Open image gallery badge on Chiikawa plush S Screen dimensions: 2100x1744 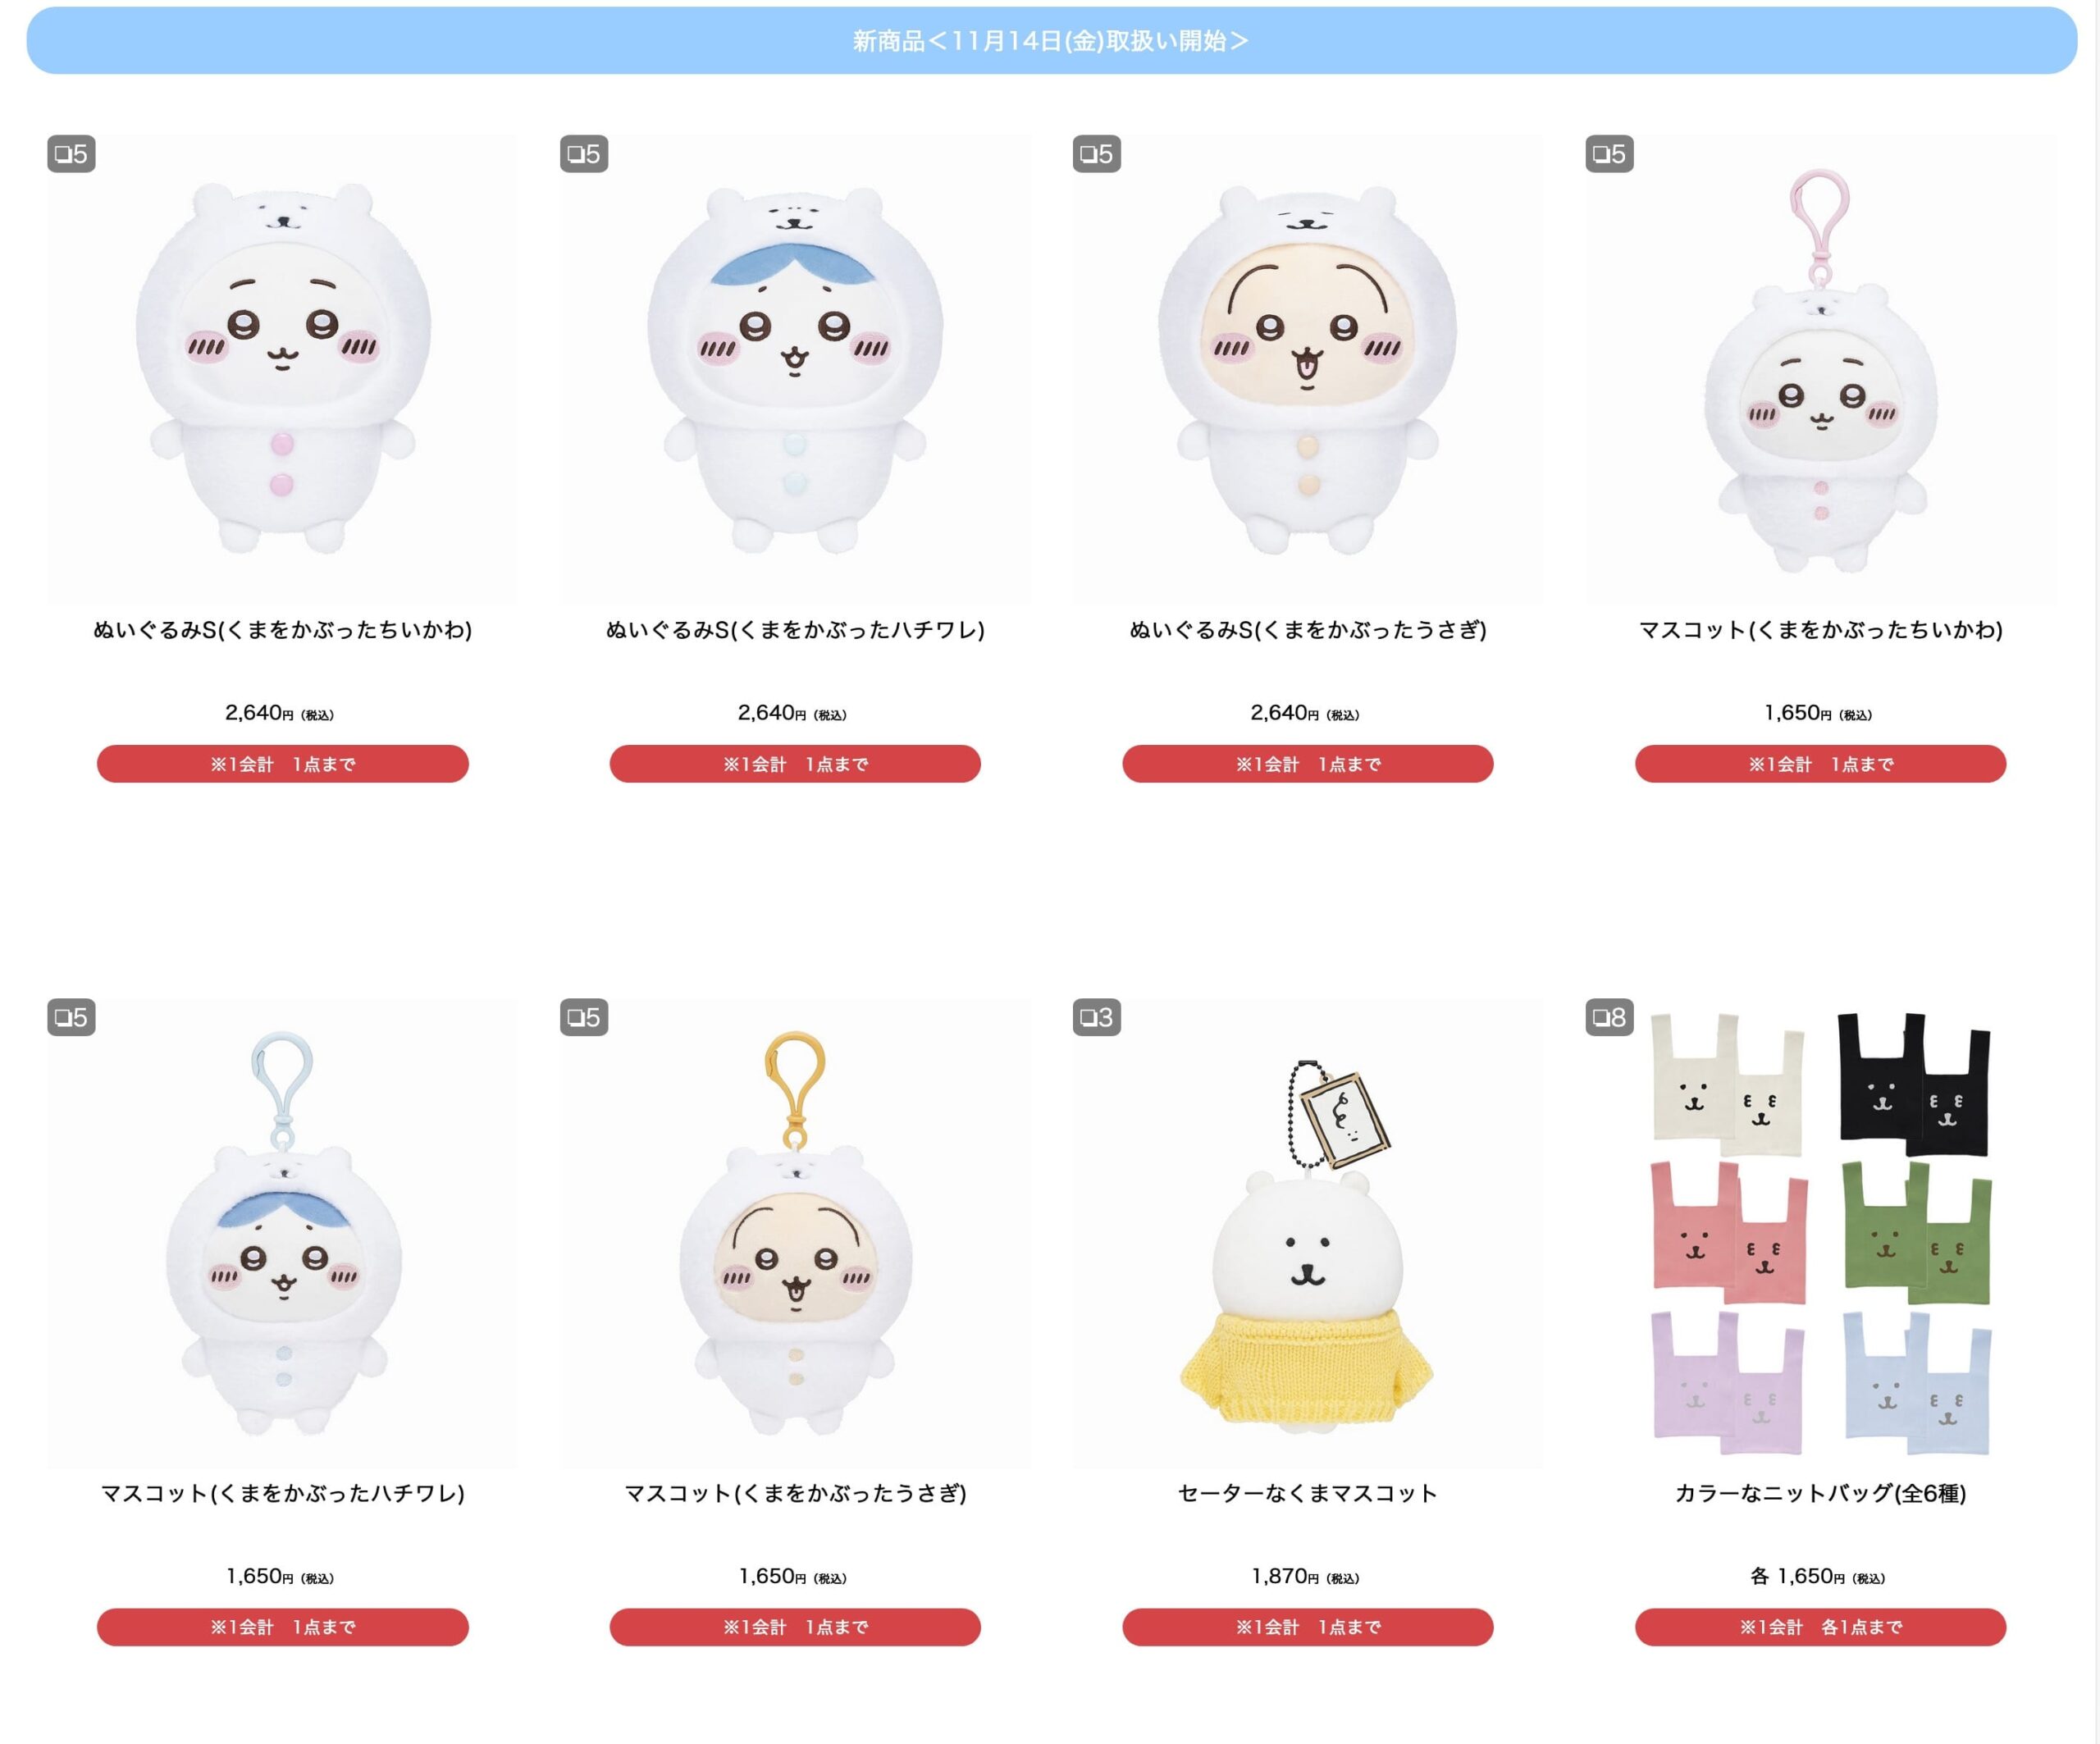[71, 154]
